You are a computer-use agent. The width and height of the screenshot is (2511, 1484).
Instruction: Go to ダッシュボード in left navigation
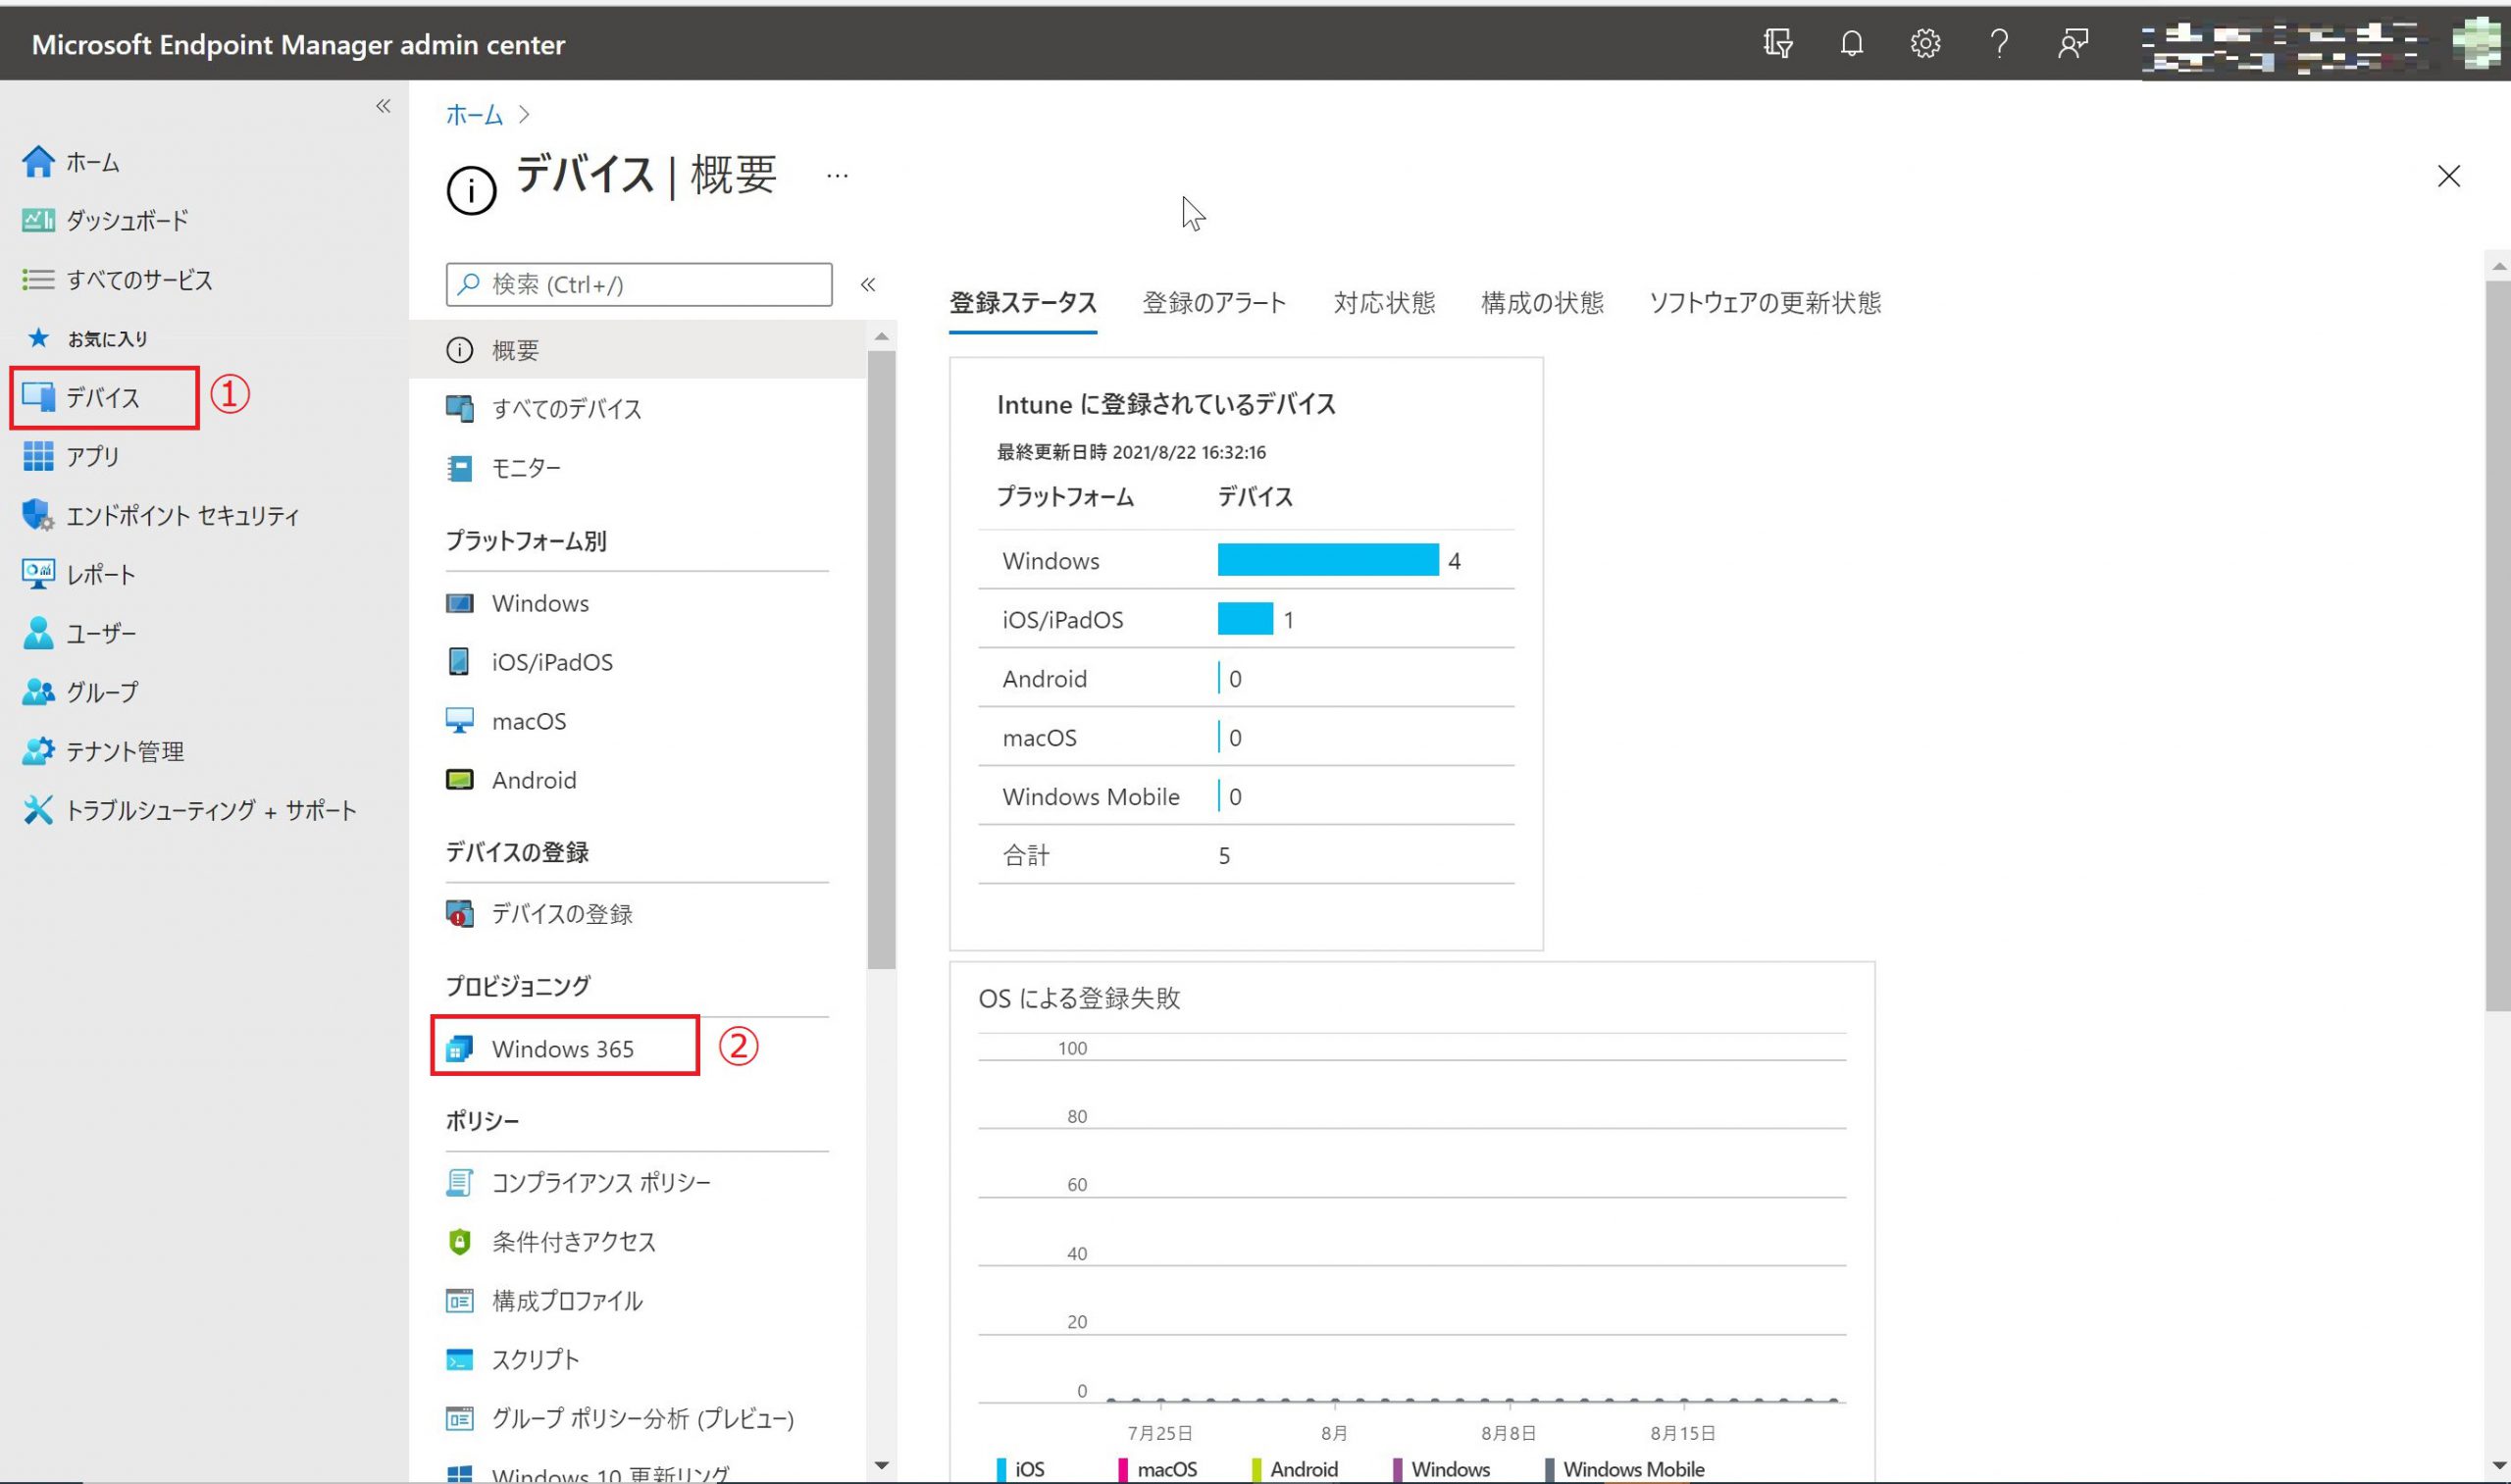[x=127, y=220]
